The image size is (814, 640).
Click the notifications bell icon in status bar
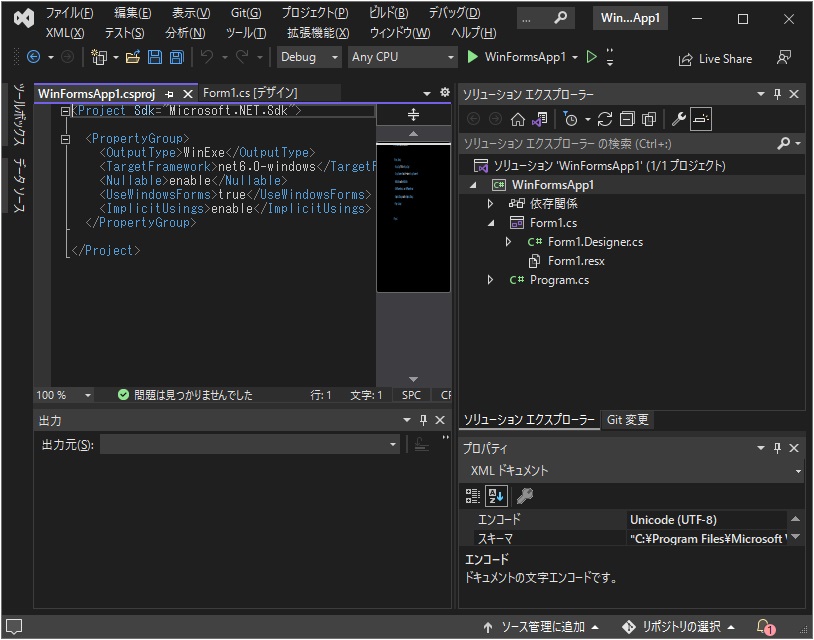coord(764,627)
